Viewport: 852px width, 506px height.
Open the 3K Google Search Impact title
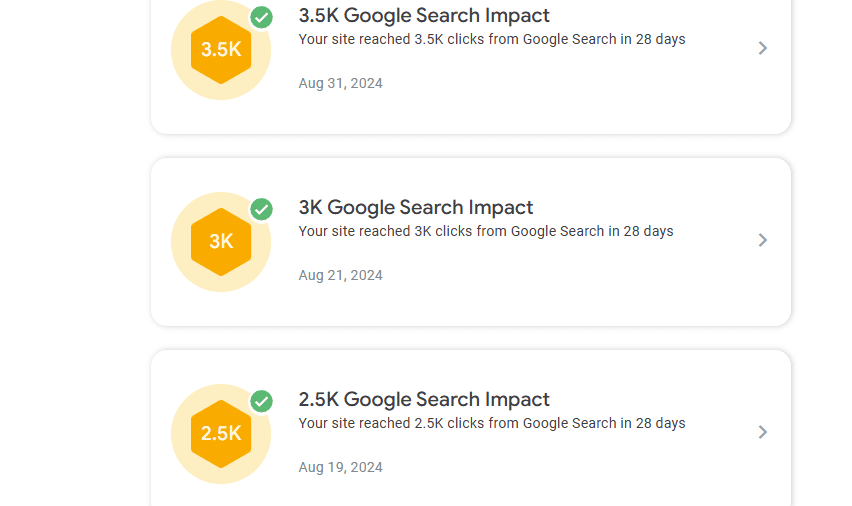[416, 207]
